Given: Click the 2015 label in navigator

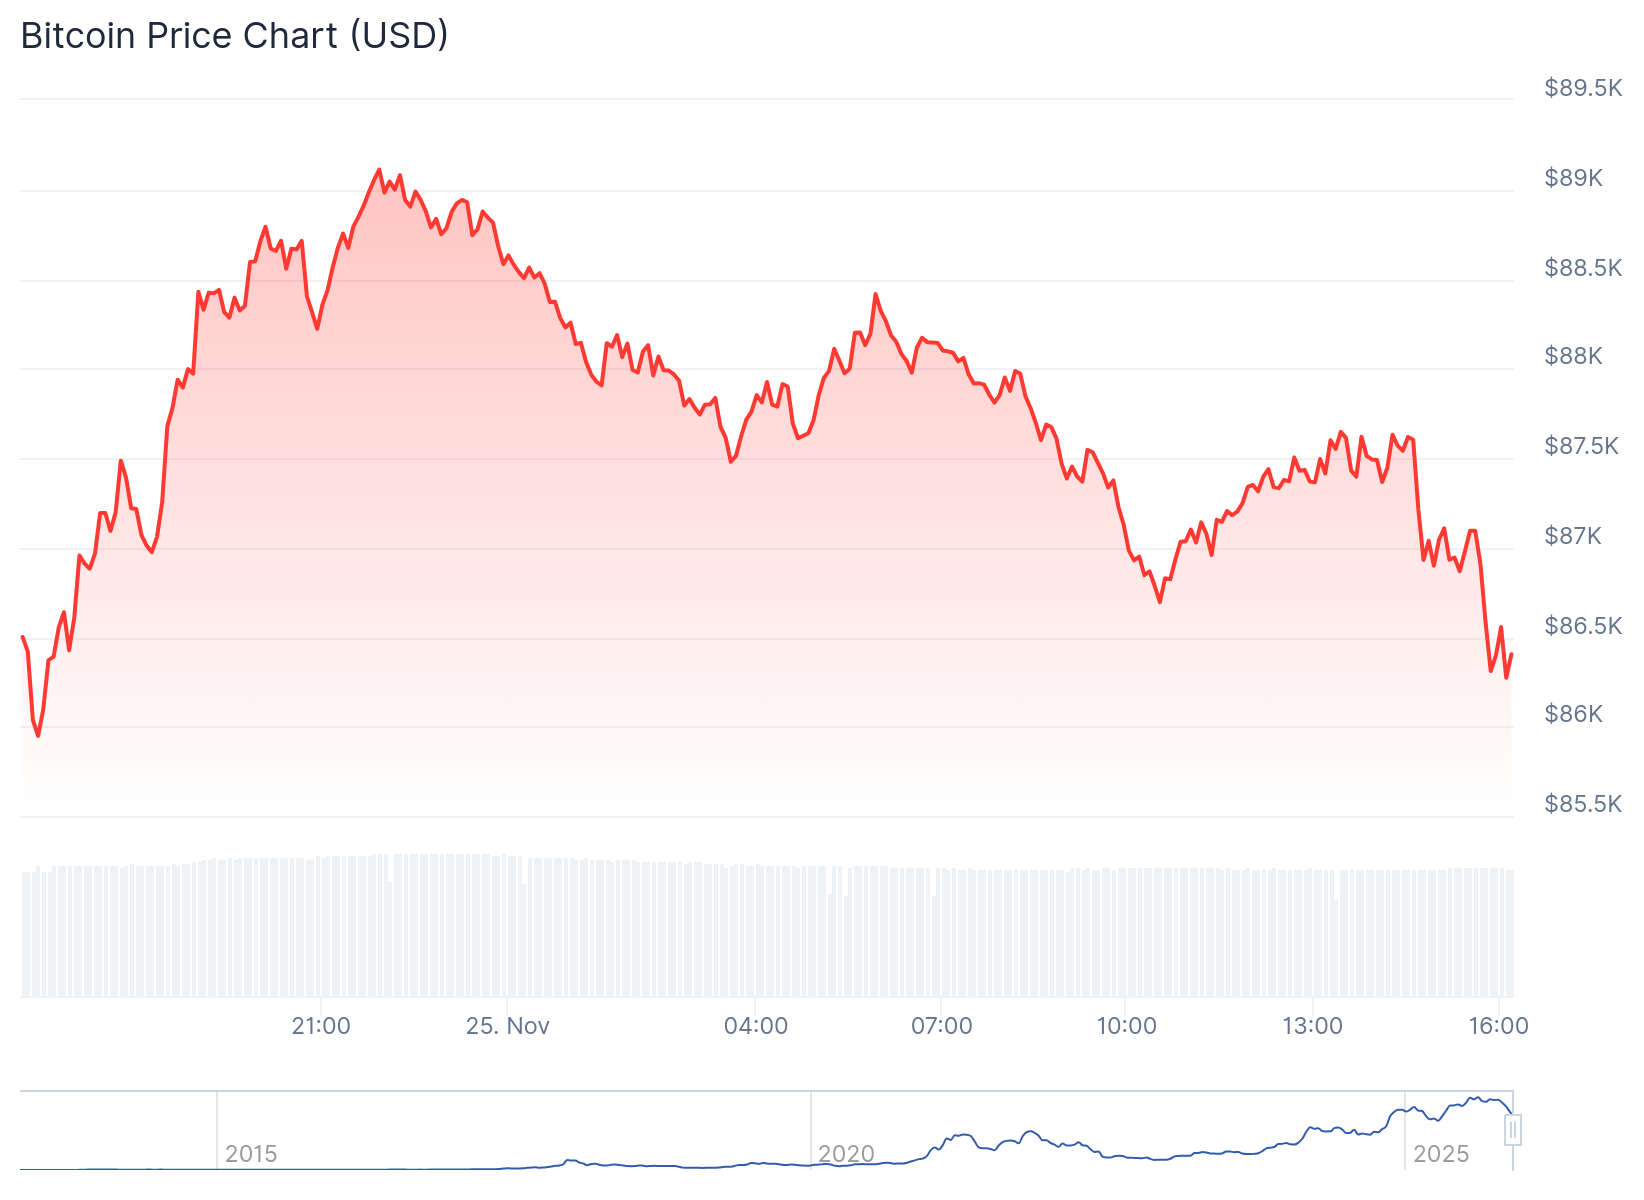Looking at the screenshot, I should pyautogui.click(x=251, y=1154).
